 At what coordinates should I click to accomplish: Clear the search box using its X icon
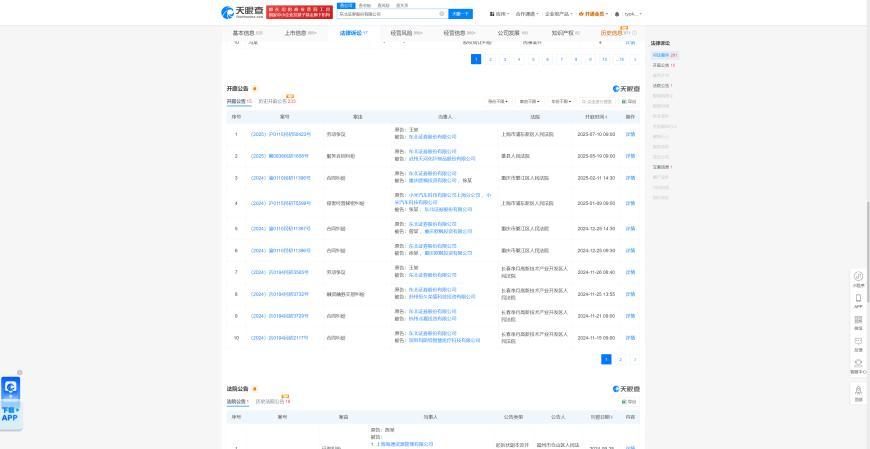[442, 13]
